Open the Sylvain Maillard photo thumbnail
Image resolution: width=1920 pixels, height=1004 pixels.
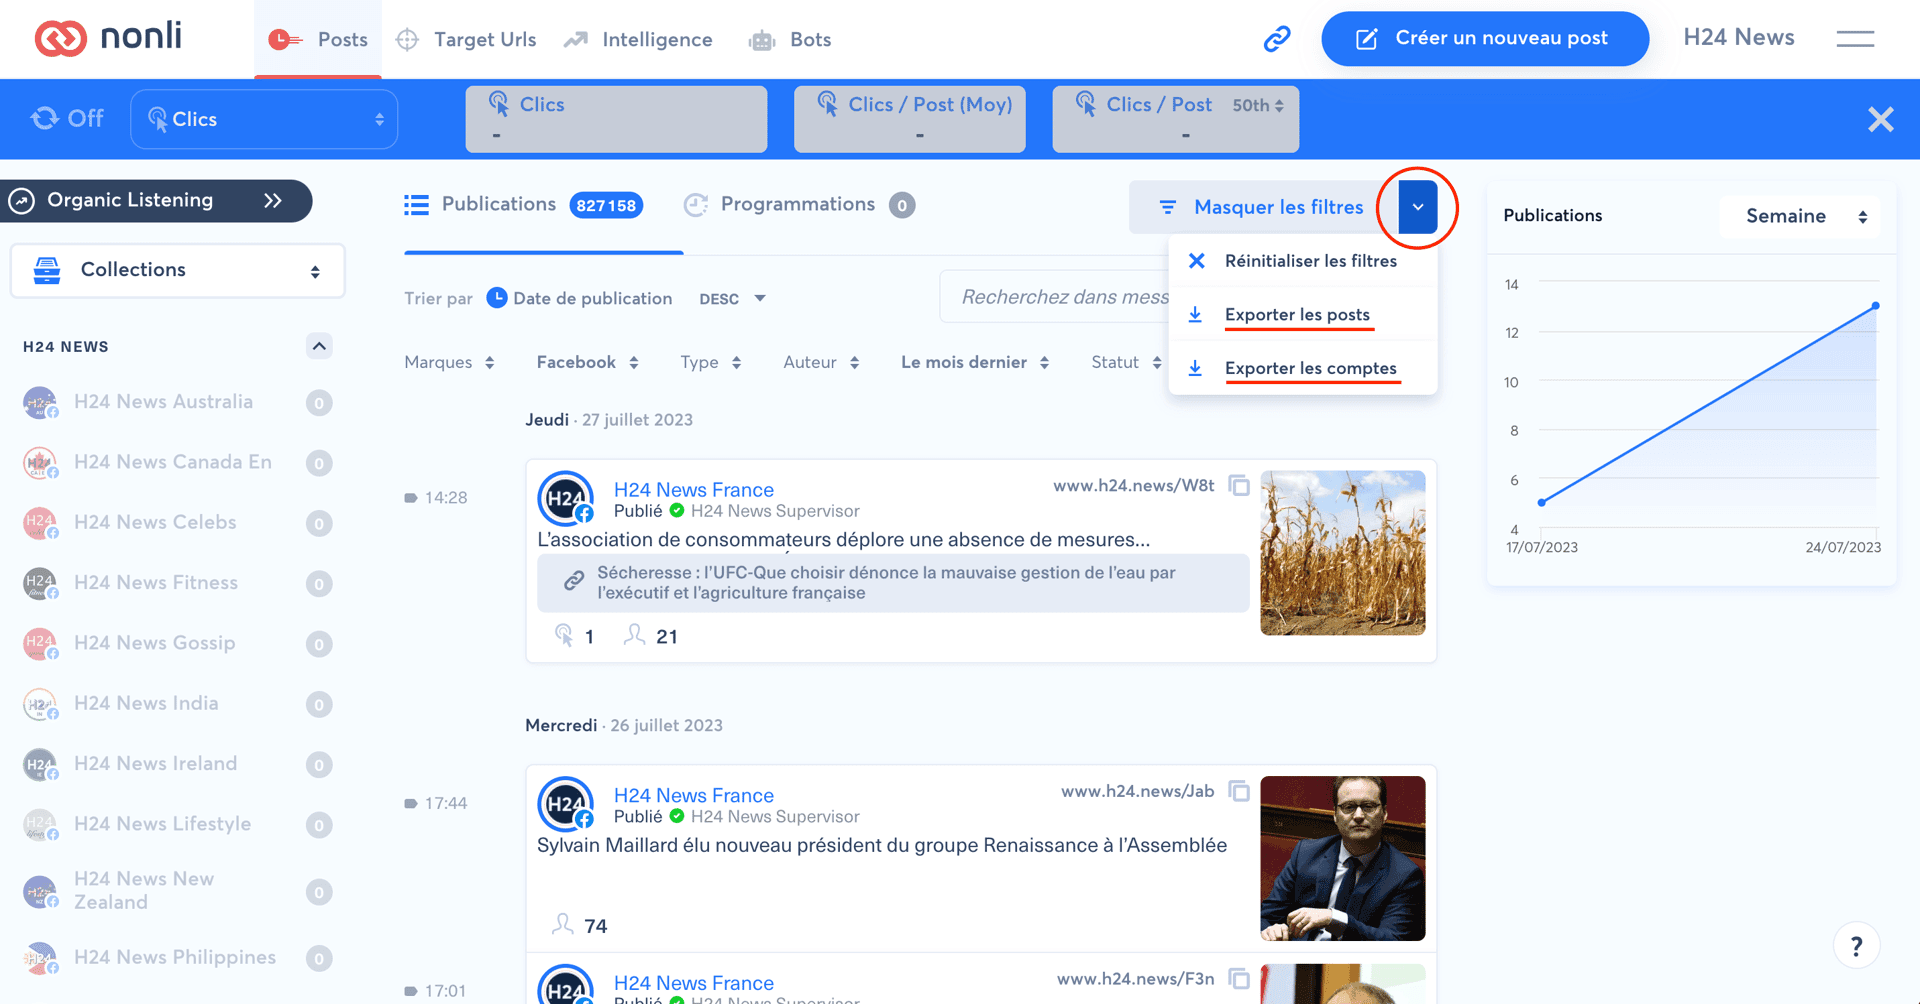coord(1342,858)
